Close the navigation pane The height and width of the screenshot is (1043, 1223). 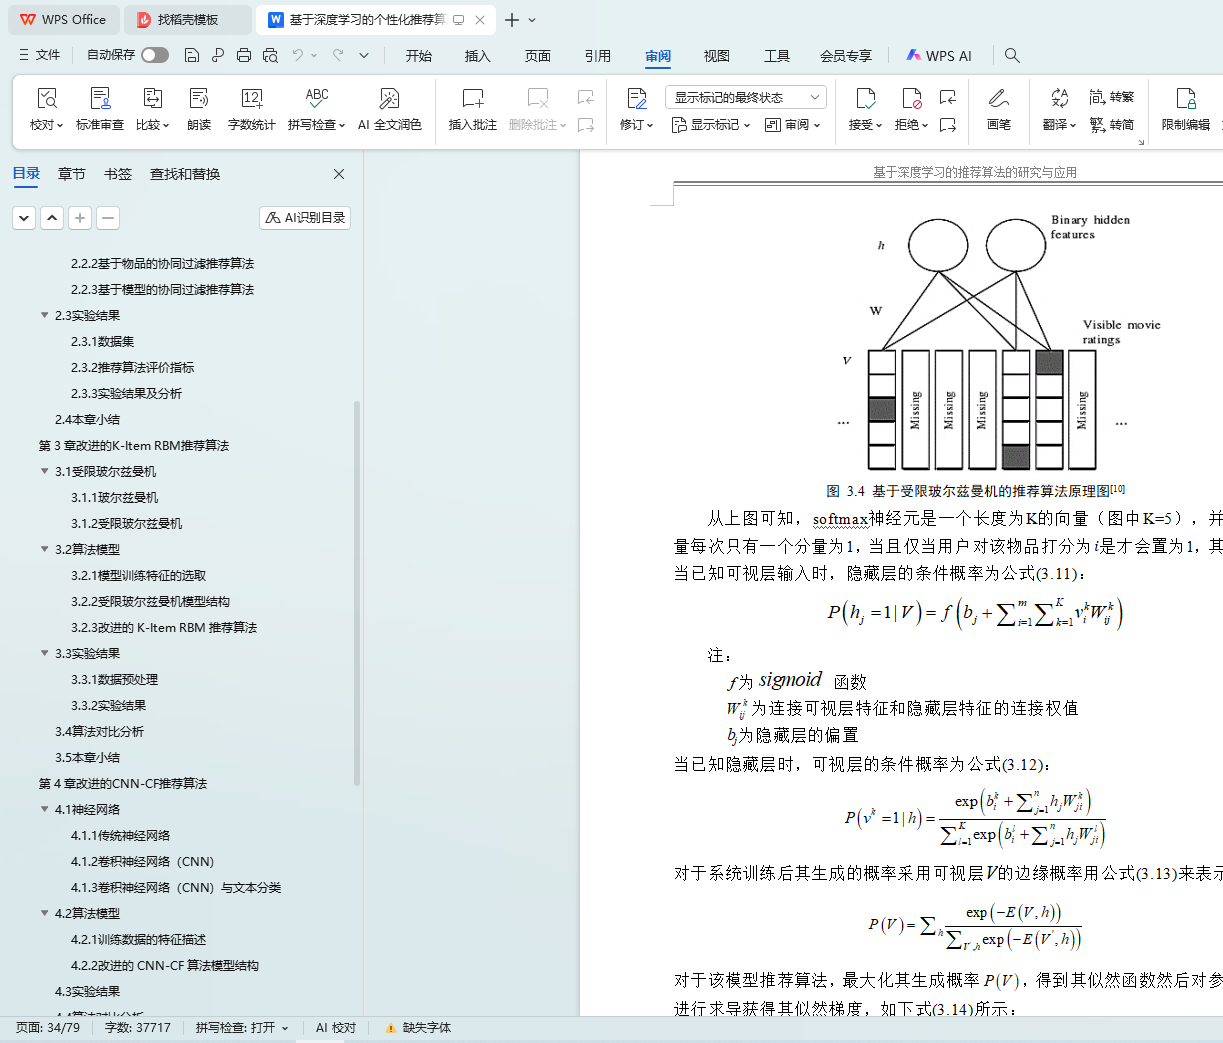click(339, 174)
